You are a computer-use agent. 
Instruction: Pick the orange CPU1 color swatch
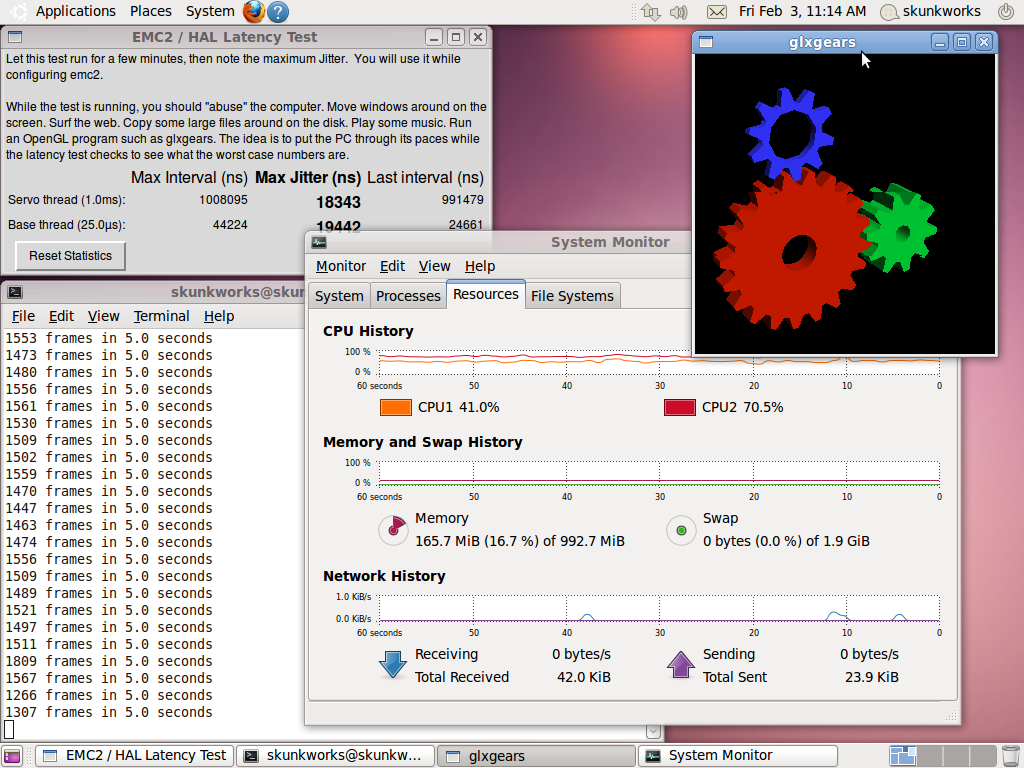(396, 408)
